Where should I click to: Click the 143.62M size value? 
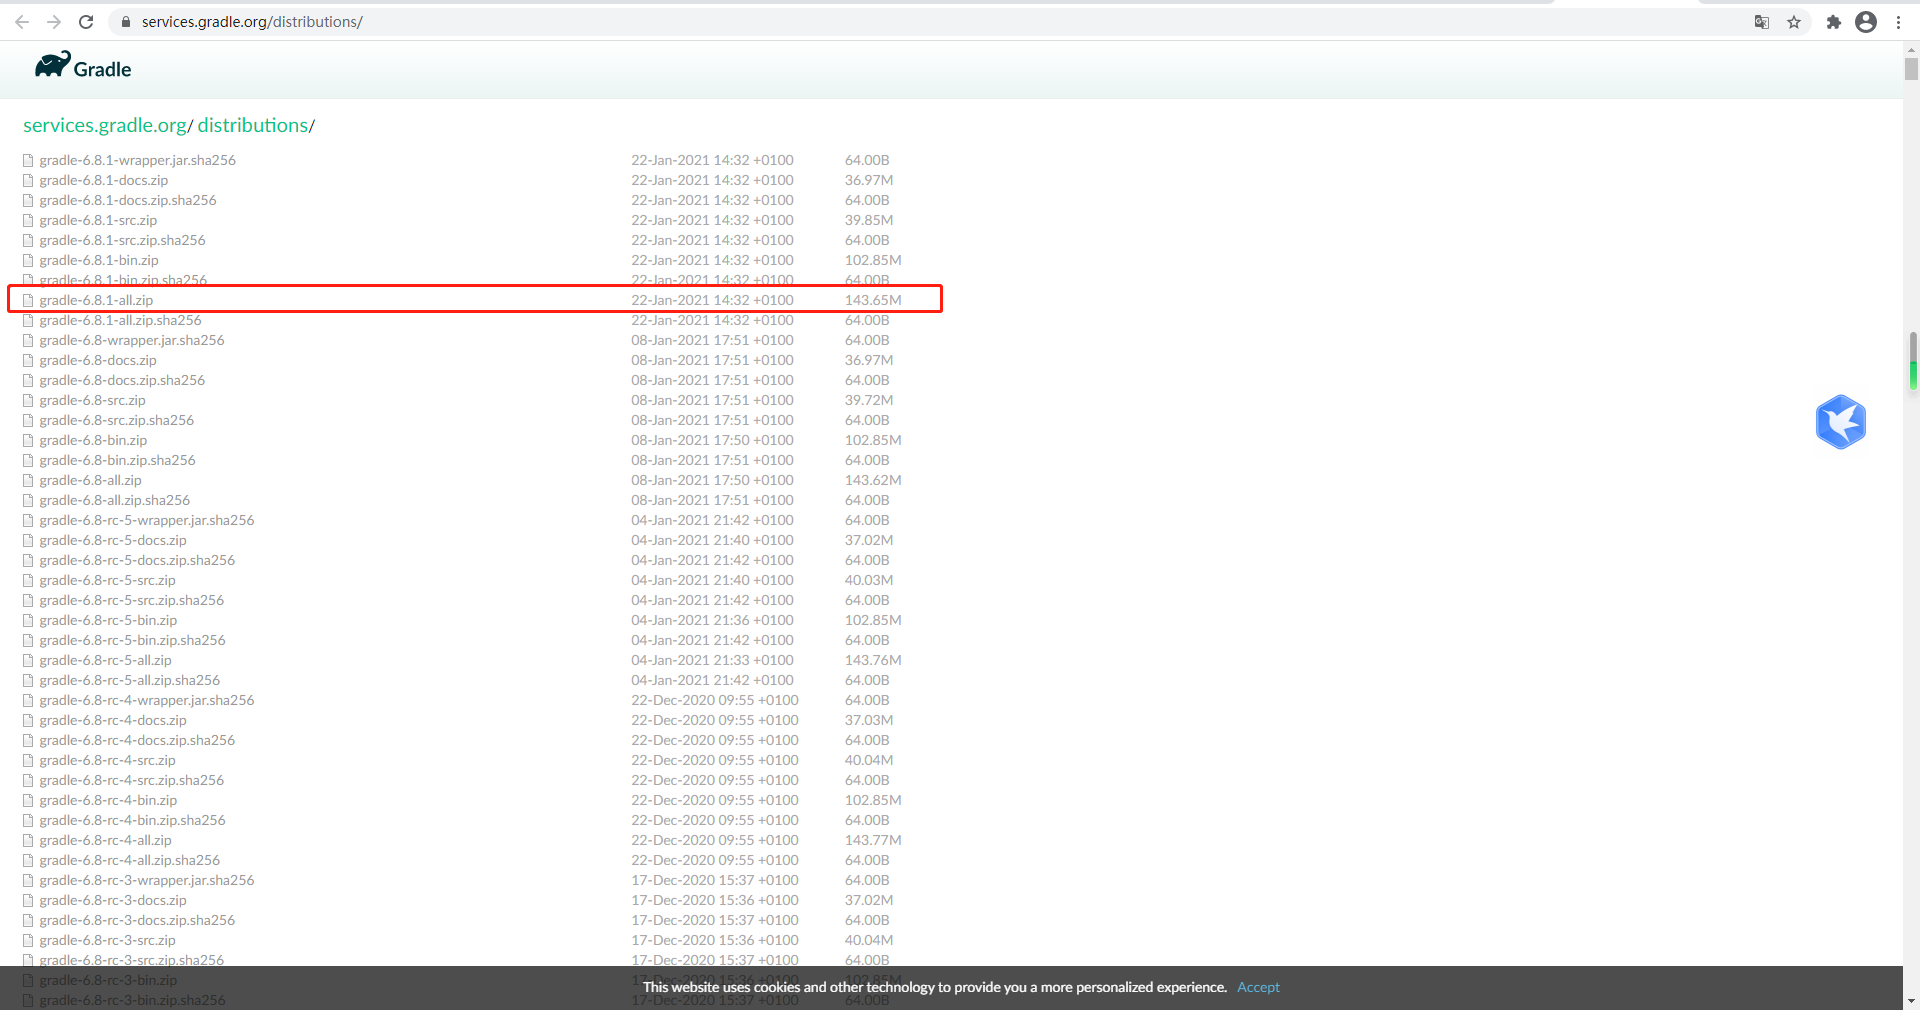873,480
